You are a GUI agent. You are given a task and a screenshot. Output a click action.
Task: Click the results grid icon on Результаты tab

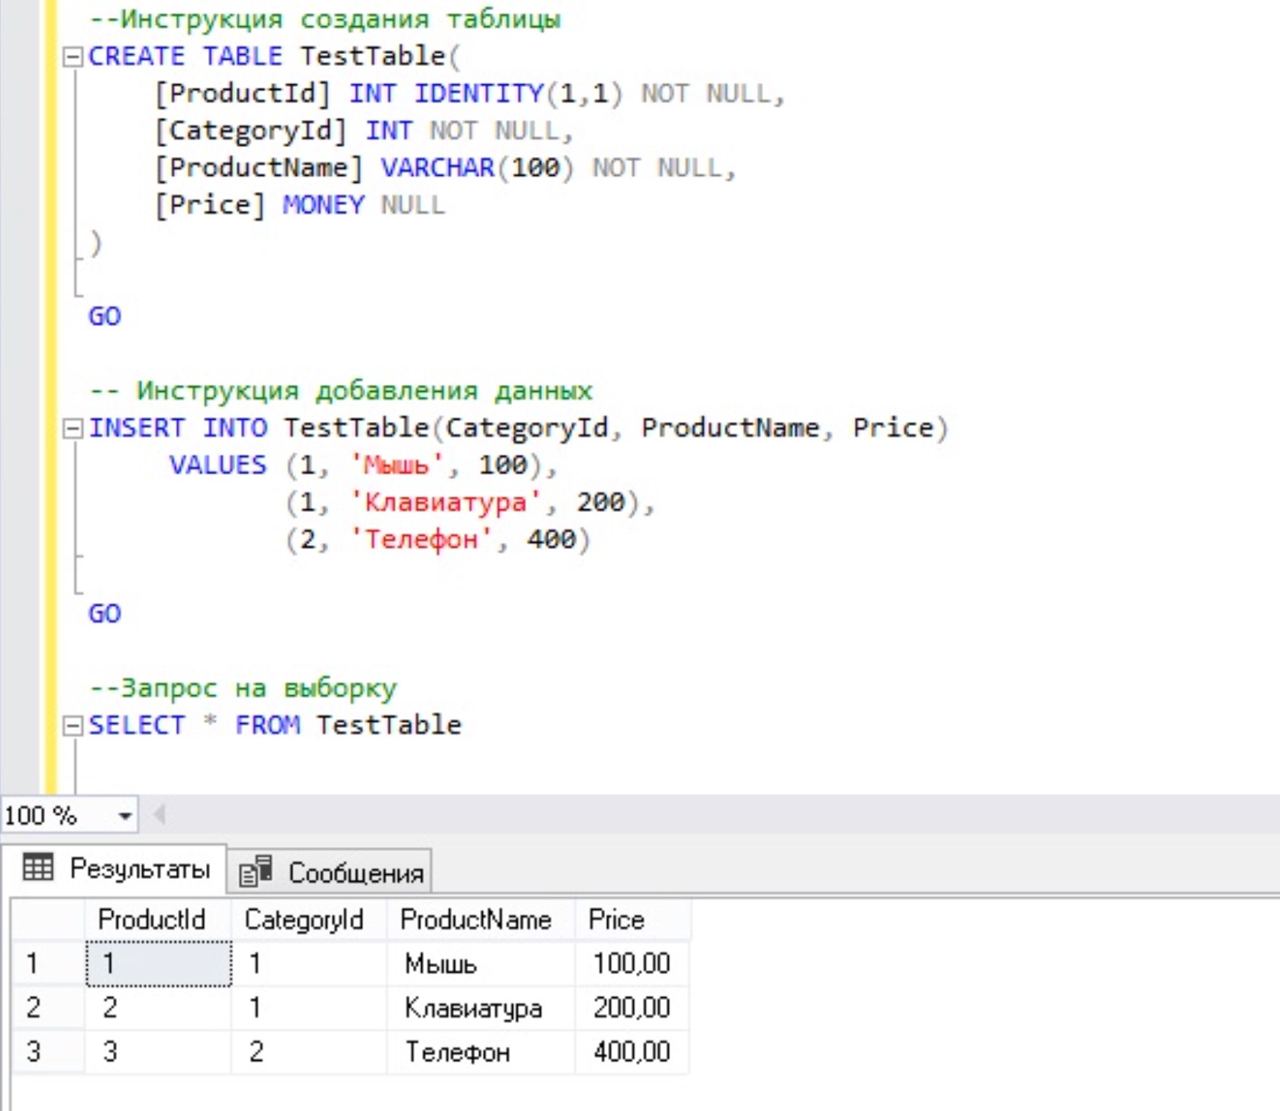38,868
